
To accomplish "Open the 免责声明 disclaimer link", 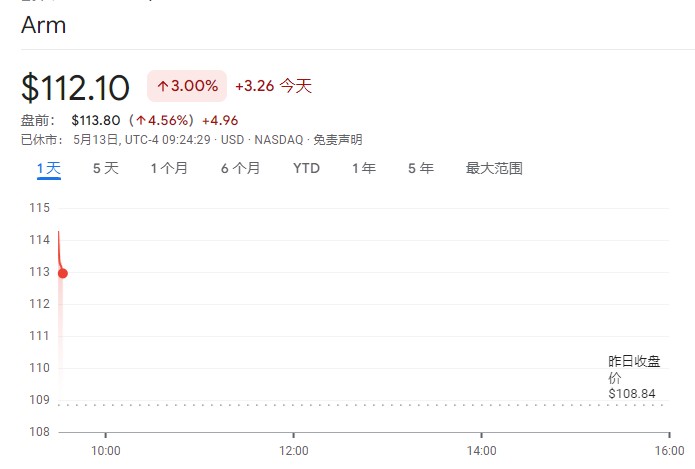I will (x=338, y=140).
